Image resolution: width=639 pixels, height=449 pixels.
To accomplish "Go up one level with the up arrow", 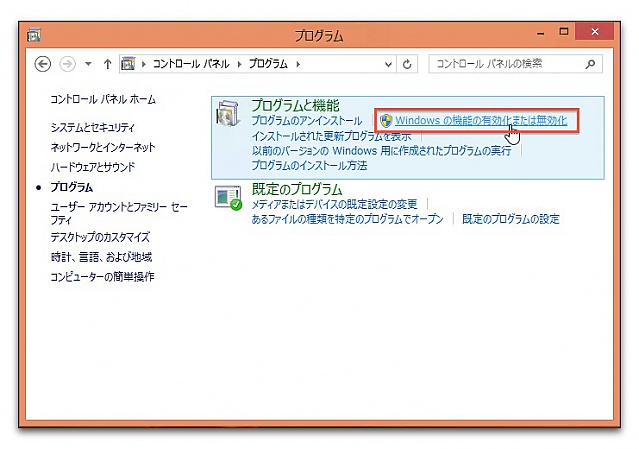I will 108,64.
